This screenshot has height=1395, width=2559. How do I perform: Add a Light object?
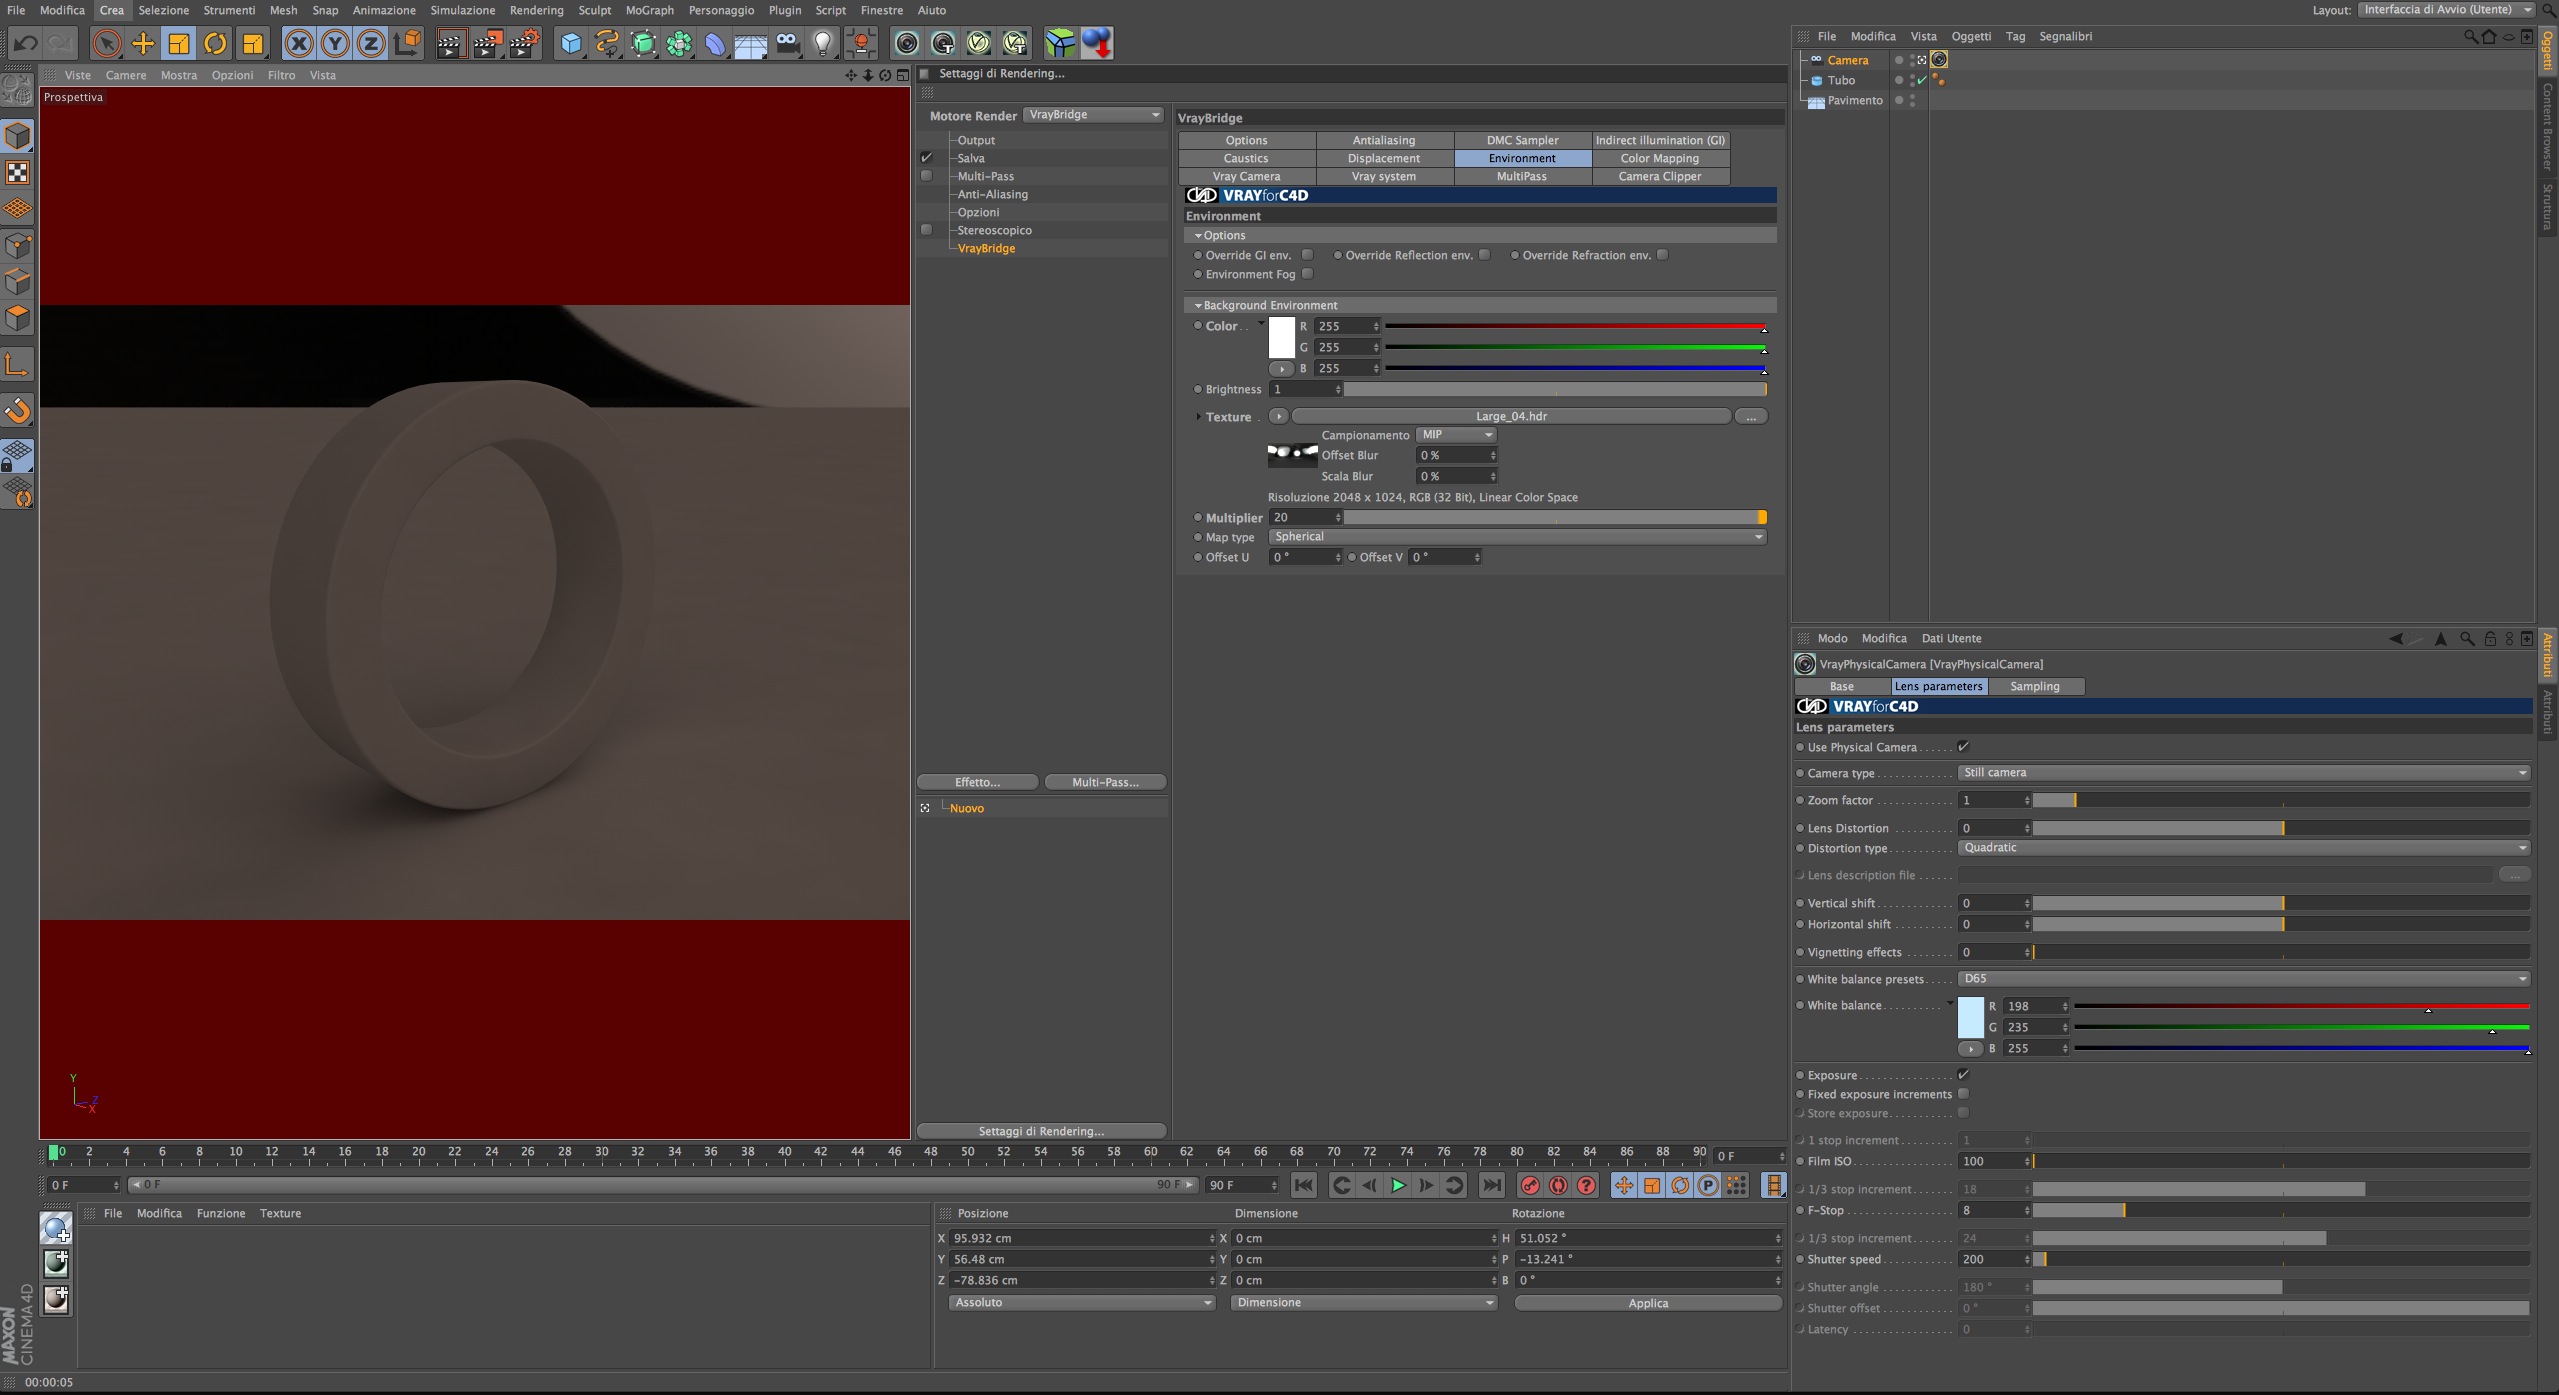point(822,43)
